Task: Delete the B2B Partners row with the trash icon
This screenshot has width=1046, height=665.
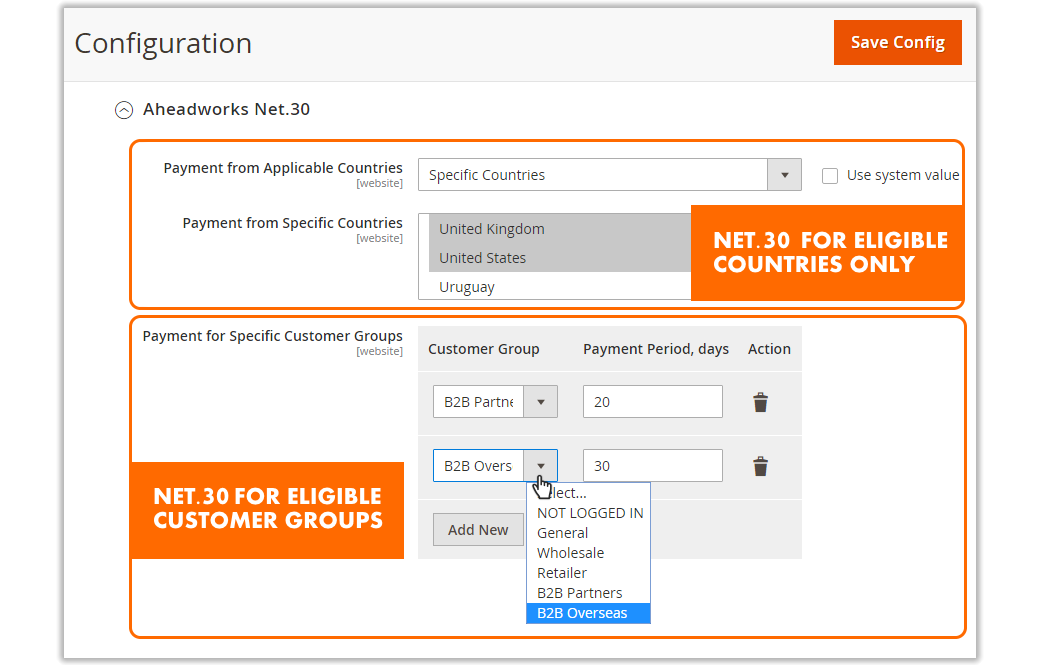Action: (x=760, y=402)
